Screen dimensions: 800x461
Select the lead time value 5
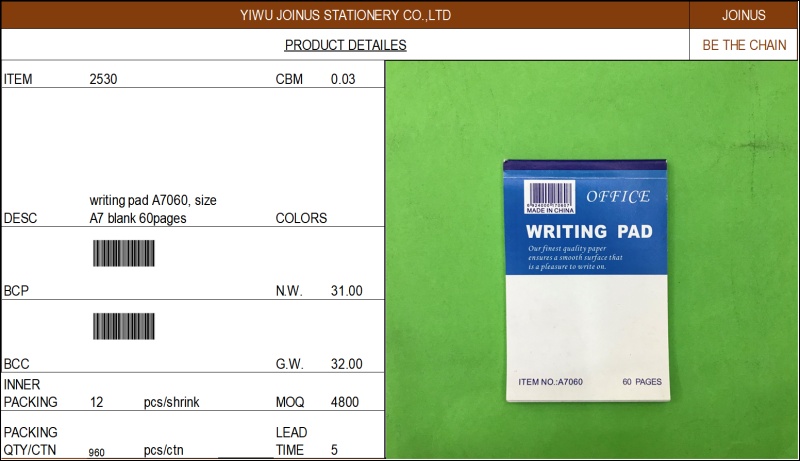point(335,450)
